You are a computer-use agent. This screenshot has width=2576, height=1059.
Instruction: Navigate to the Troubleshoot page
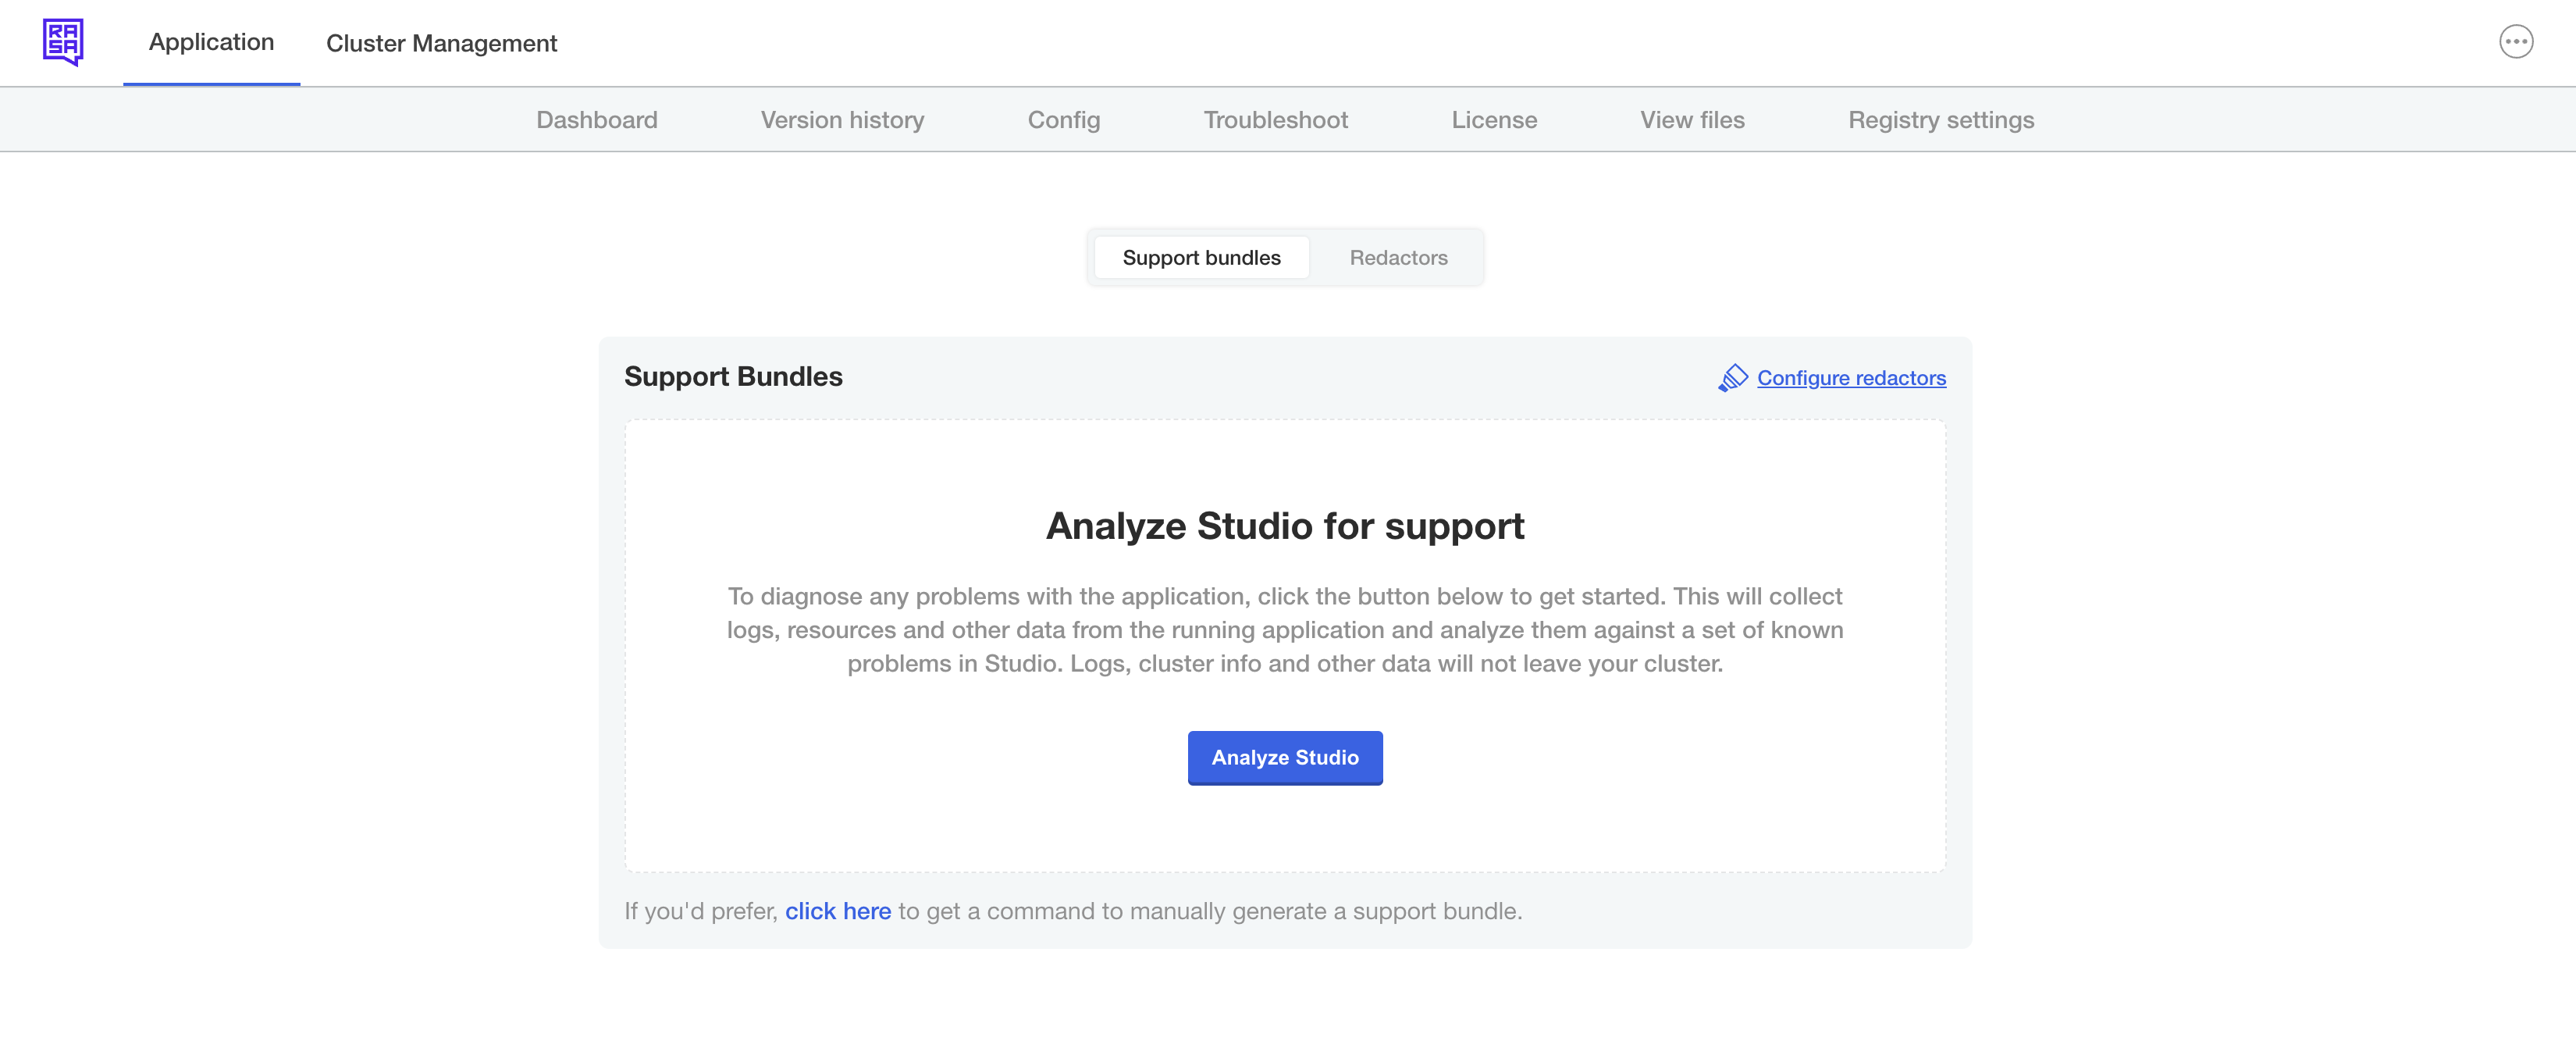(x=1275, y=119)
